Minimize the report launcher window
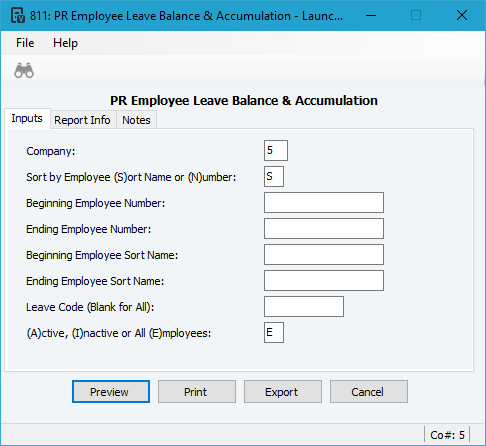486x446 pixels. [x=371, y=15]
